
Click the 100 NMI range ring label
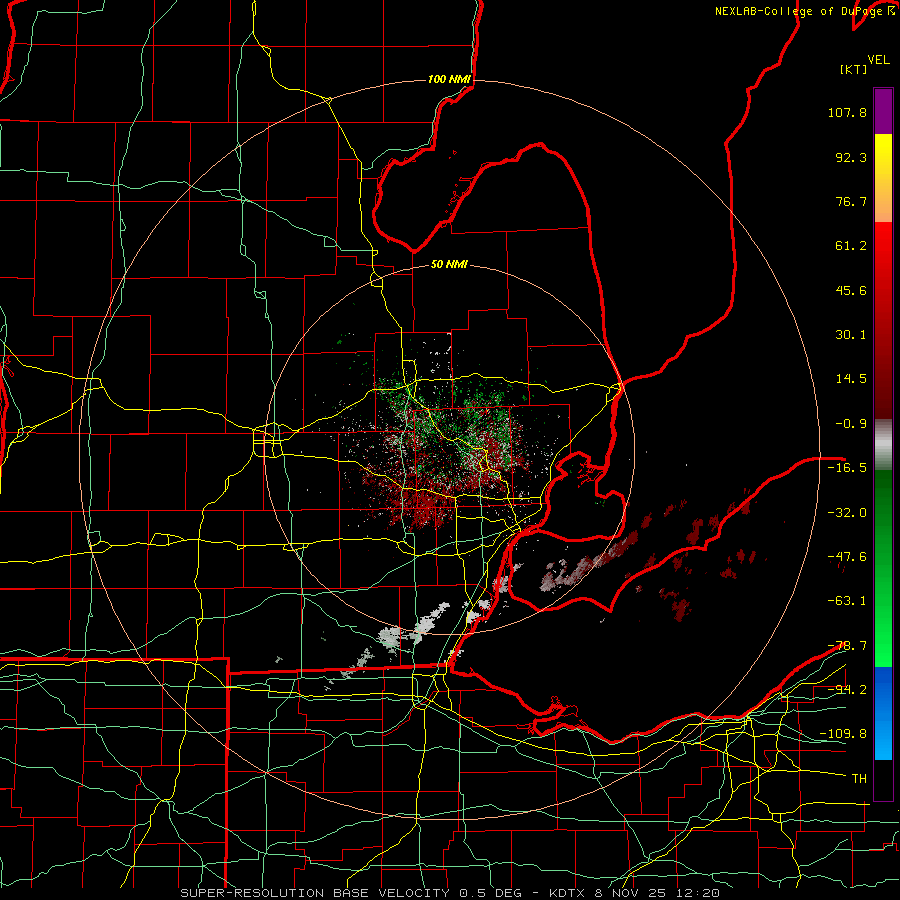tap(449, 79)
